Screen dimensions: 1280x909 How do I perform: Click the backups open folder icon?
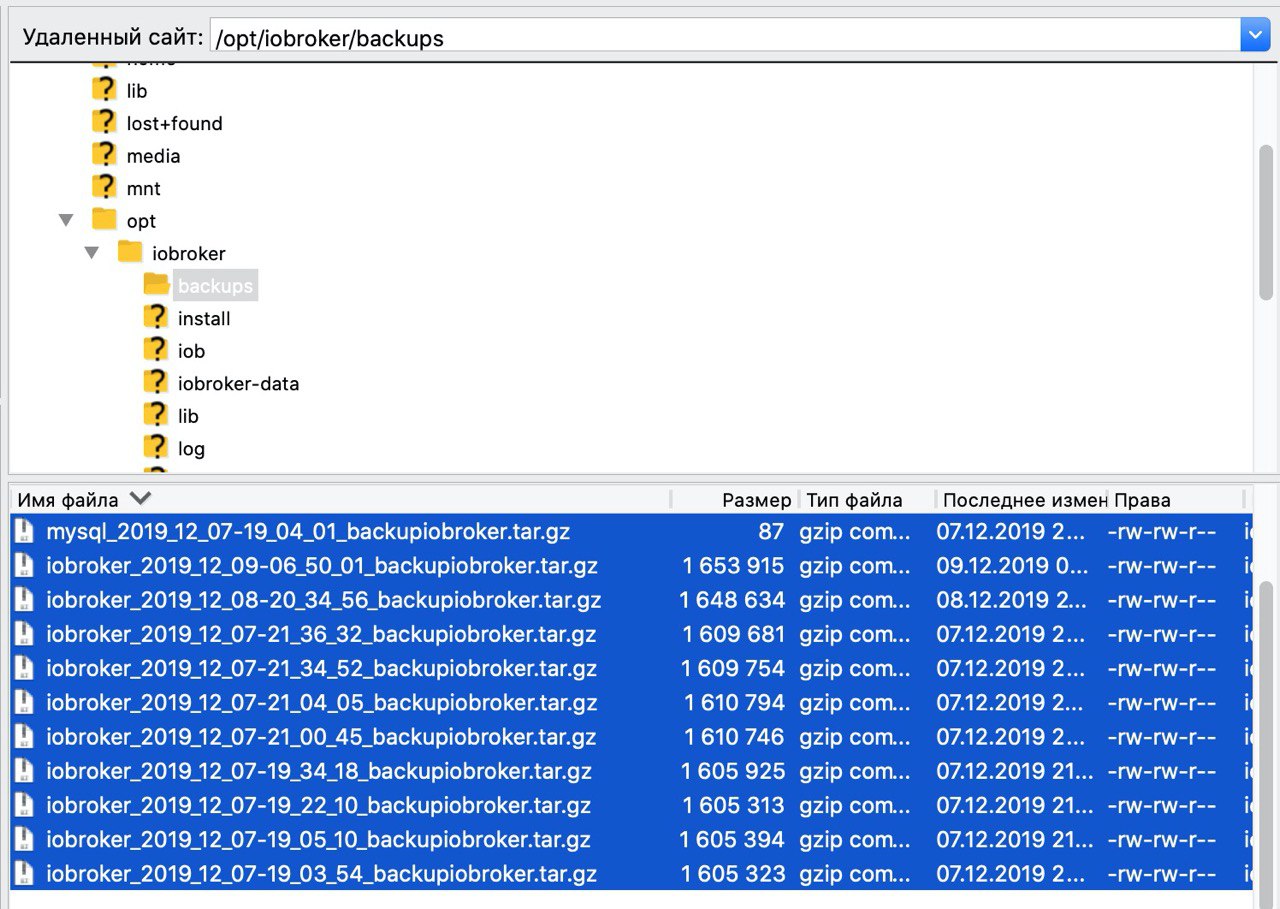point(156,285)
